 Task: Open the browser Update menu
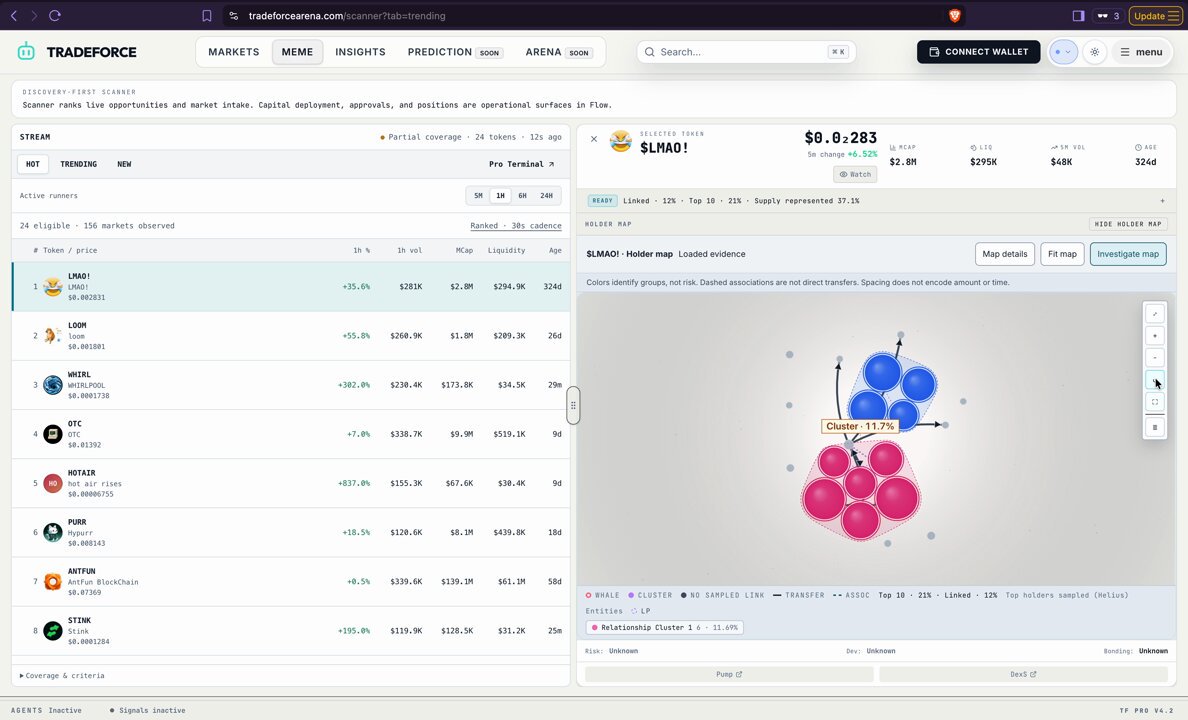coord(1155,15)
